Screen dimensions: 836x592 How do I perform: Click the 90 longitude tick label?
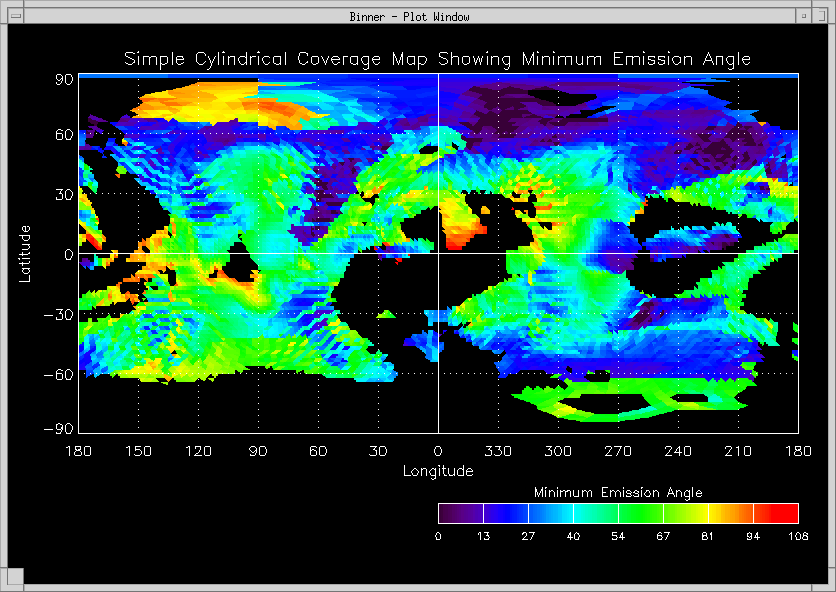[x=258, y=452]
